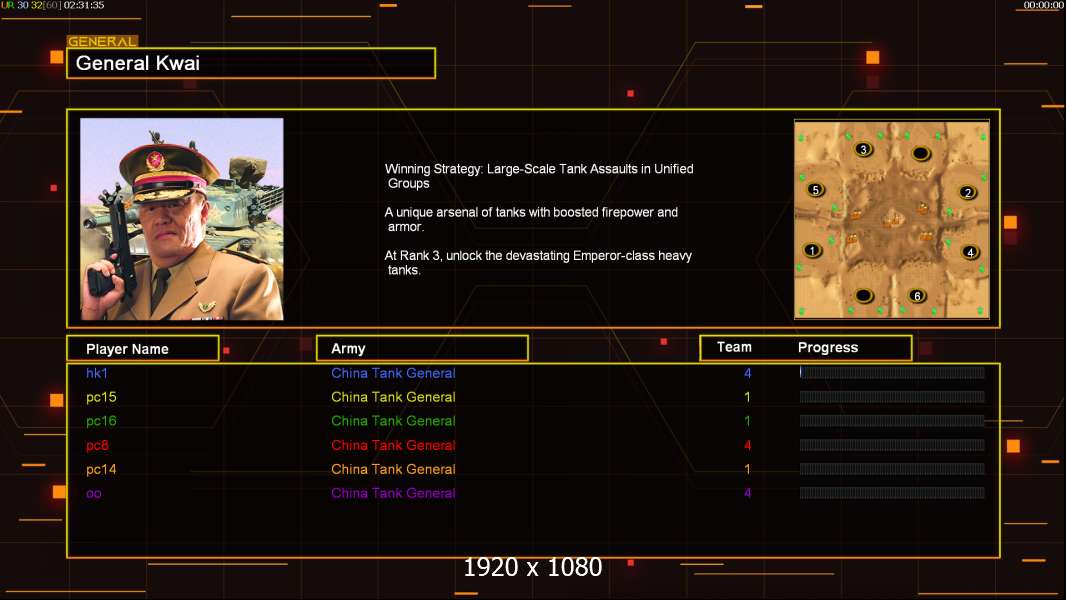Click the GENERAL label tag

pos(102,41)
